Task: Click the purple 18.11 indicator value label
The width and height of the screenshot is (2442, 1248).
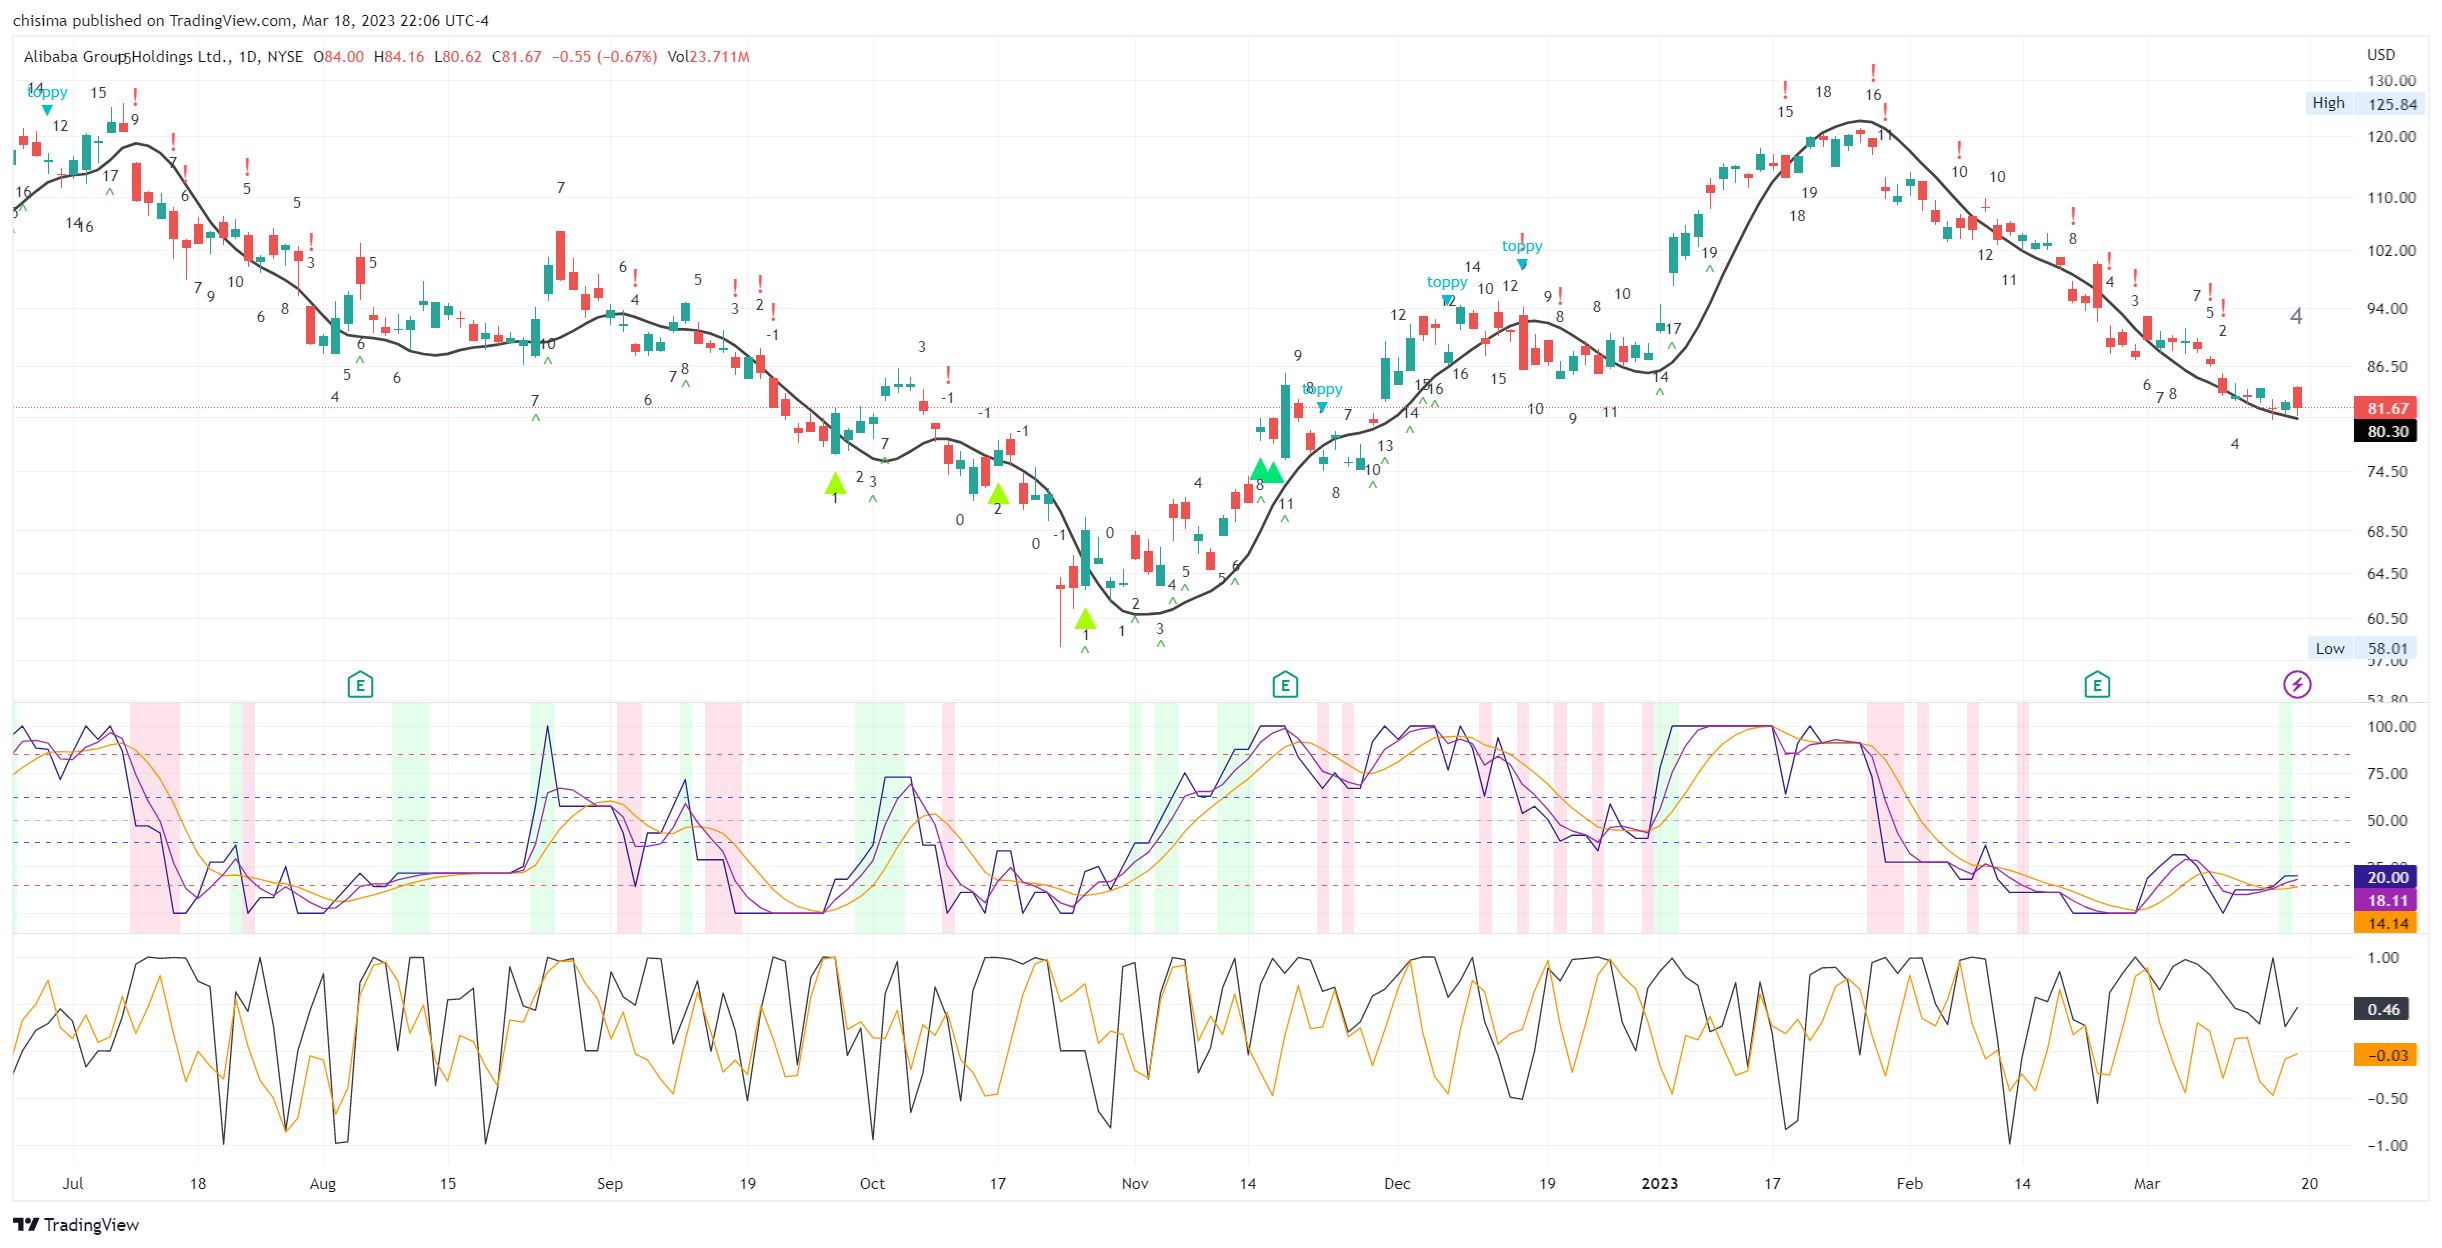Action: click(2386, 900)
